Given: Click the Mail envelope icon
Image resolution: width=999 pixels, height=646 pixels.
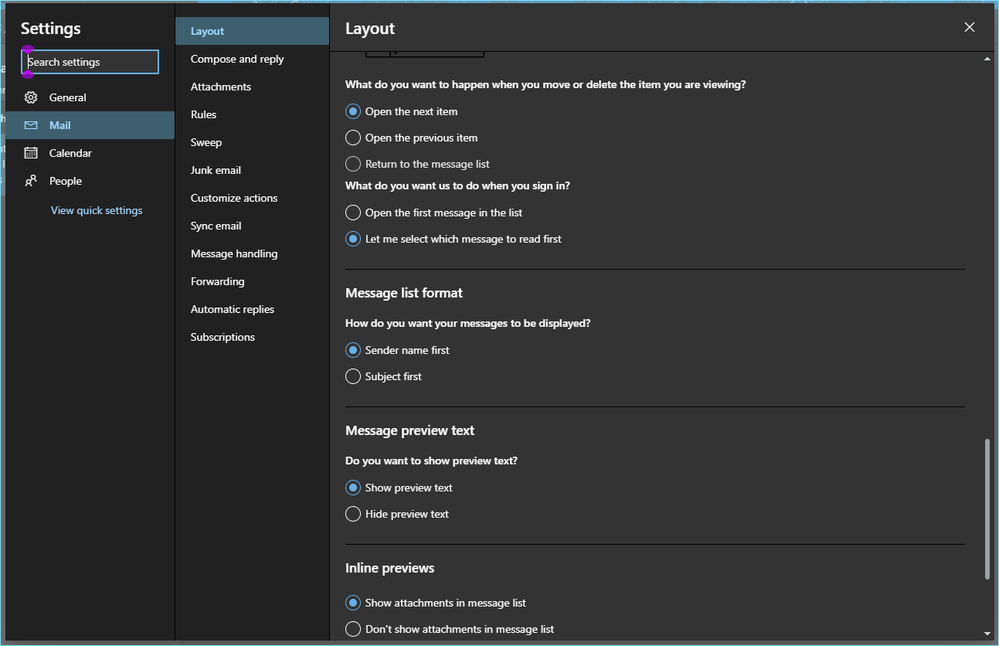Looking at the screenshot, I should [x=31, y=126].
